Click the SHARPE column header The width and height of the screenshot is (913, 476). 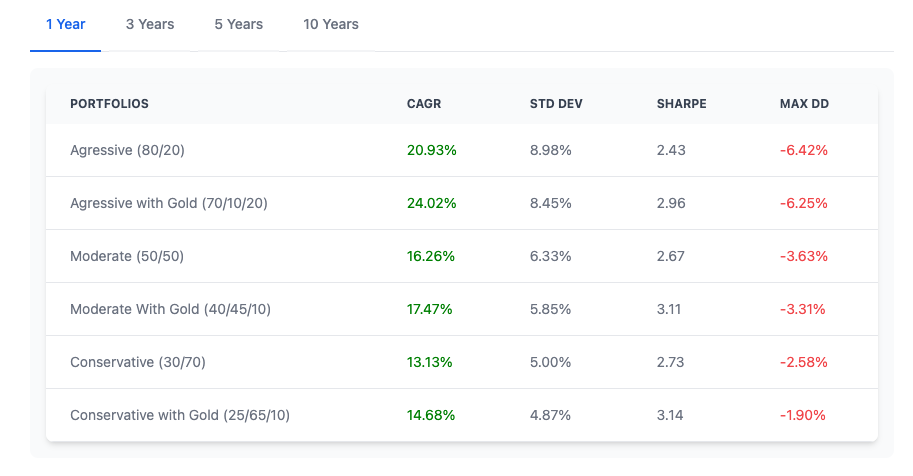[681, 104]
